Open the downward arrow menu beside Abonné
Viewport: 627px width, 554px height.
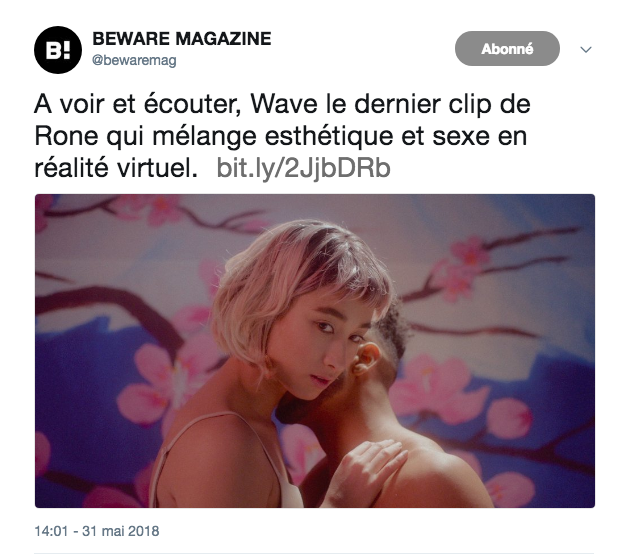click(586, 49)
